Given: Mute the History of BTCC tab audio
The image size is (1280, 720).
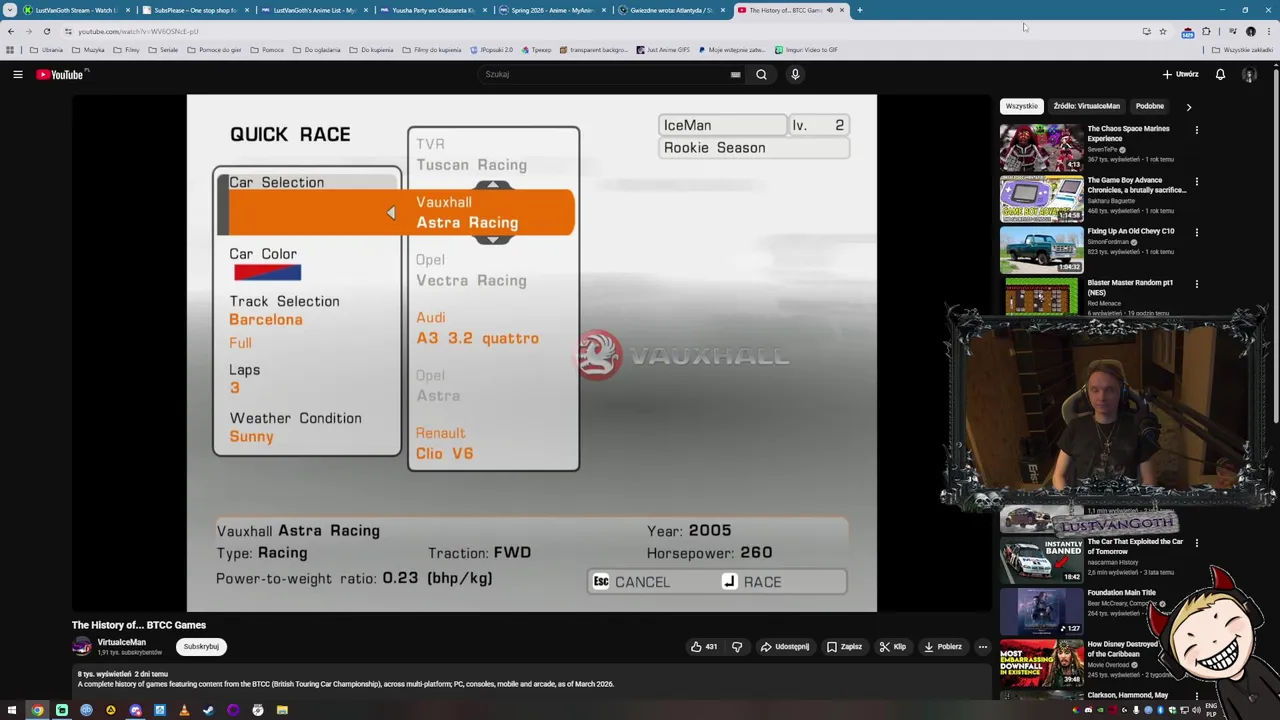Looking at the screenshot, I should 829,10.
